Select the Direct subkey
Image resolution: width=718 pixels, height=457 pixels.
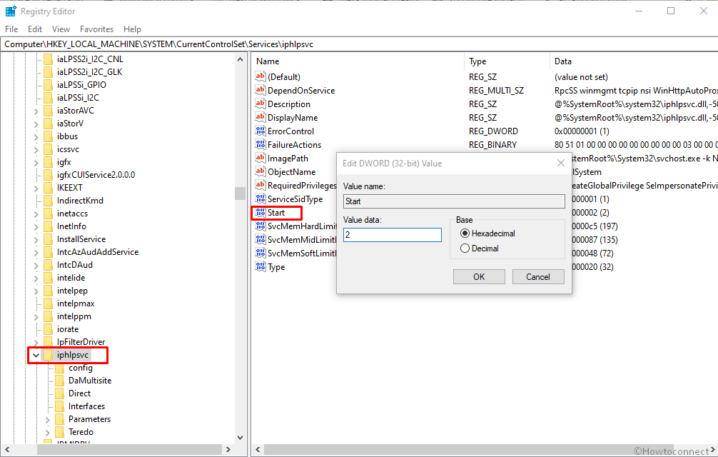80,393
